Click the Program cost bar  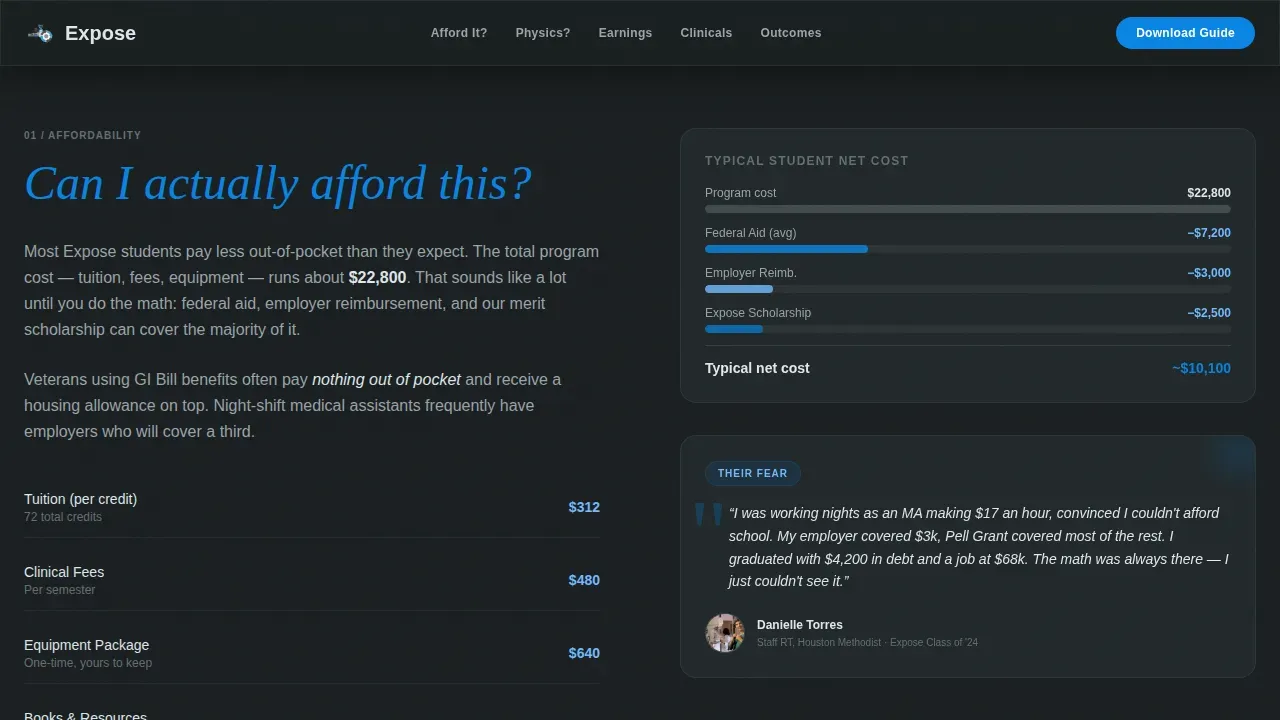click(x=968, y=209)
